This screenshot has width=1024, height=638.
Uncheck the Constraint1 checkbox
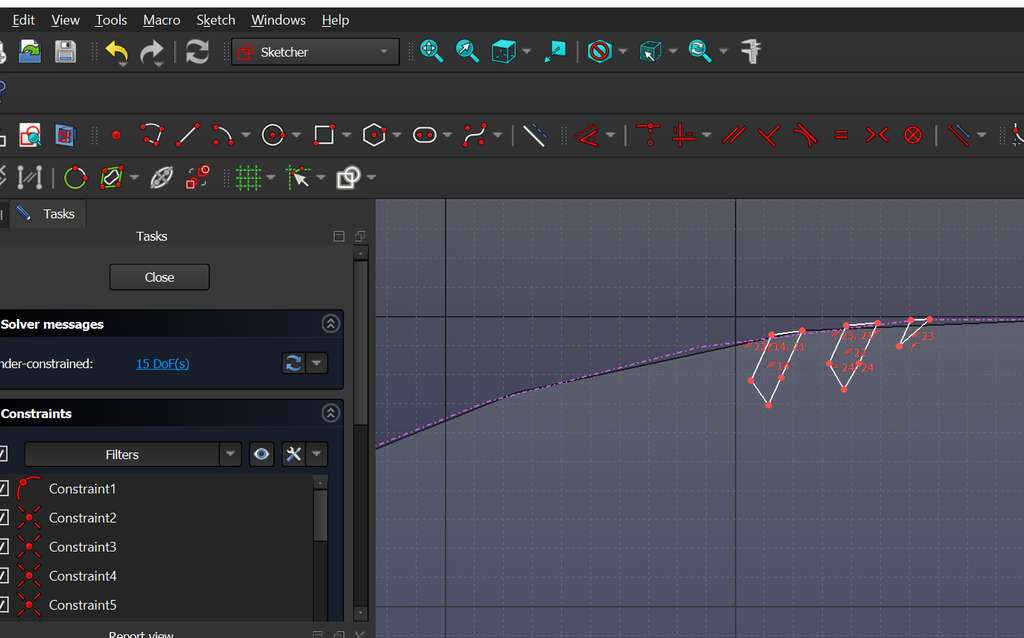pyautogui.click(x=4, y=488)
